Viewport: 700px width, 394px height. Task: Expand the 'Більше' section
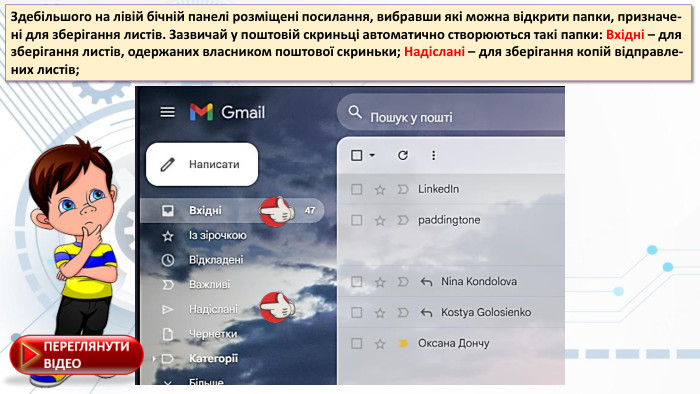[206, 382]
